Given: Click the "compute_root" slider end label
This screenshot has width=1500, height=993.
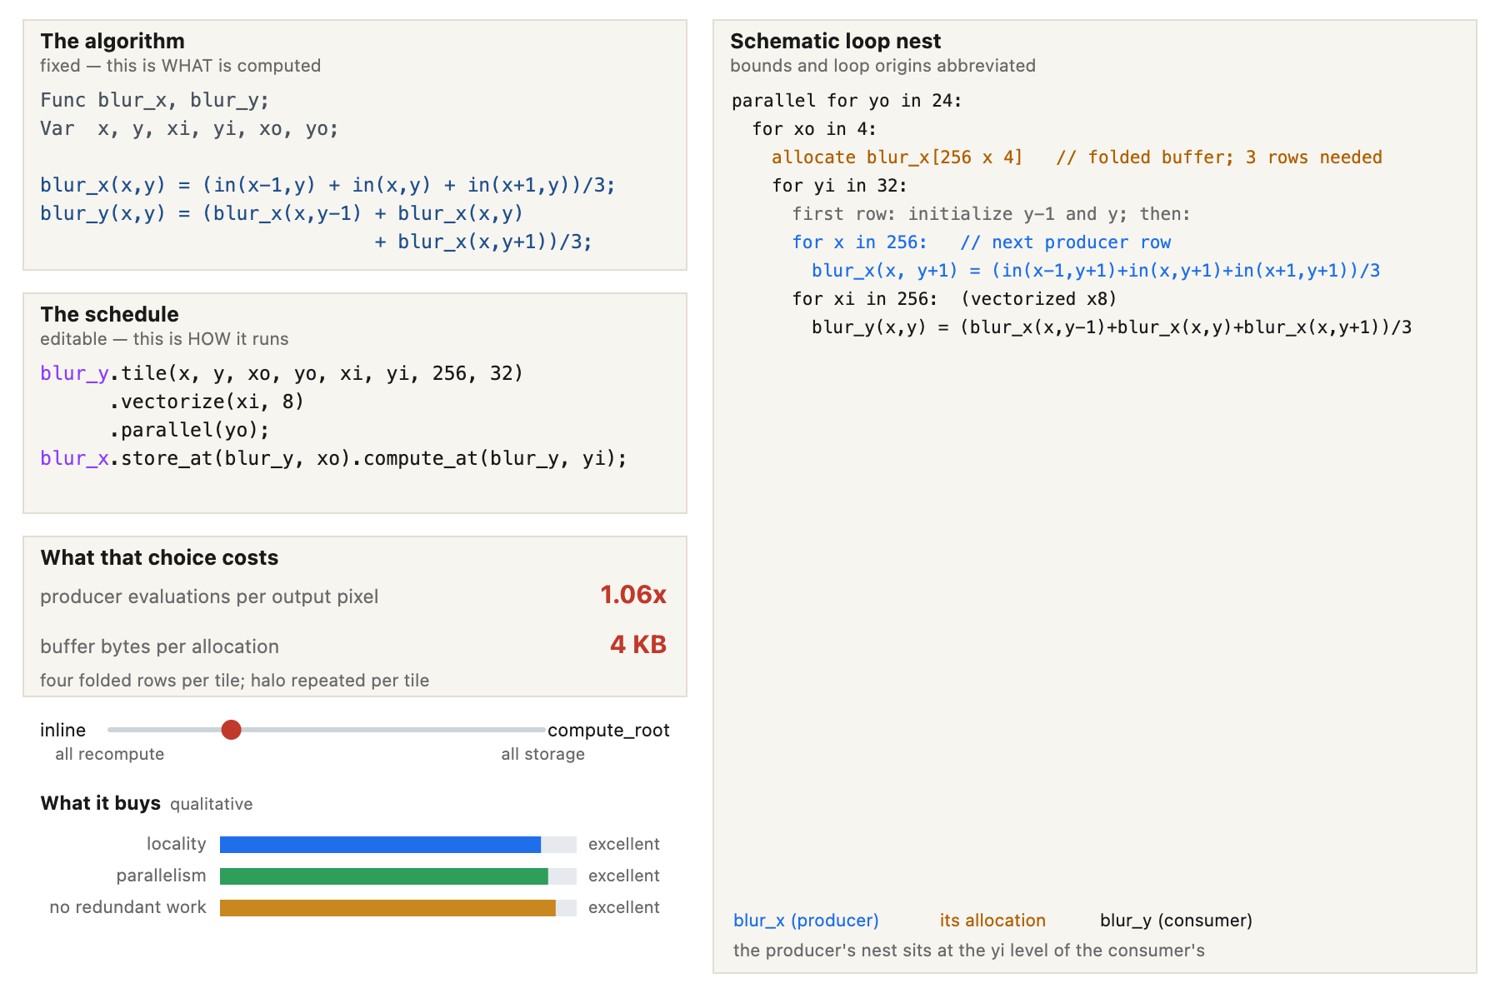Looking at the screenshot, I should [x=608, y=730].
